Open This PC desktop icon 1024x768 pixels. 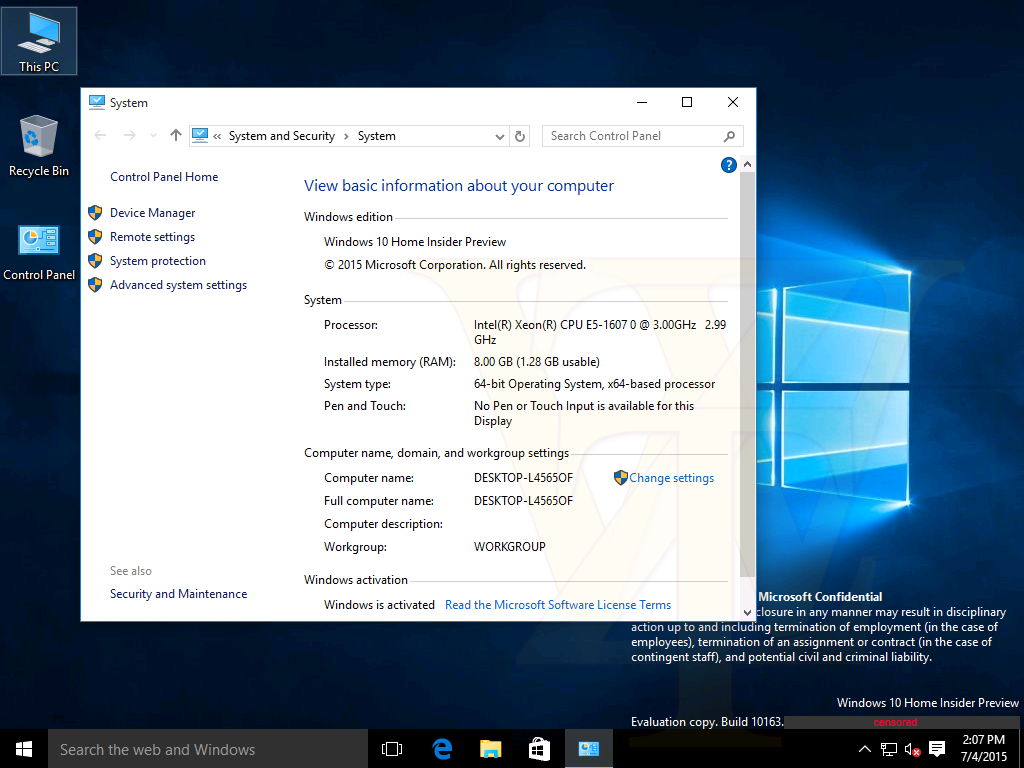[39, 41]
